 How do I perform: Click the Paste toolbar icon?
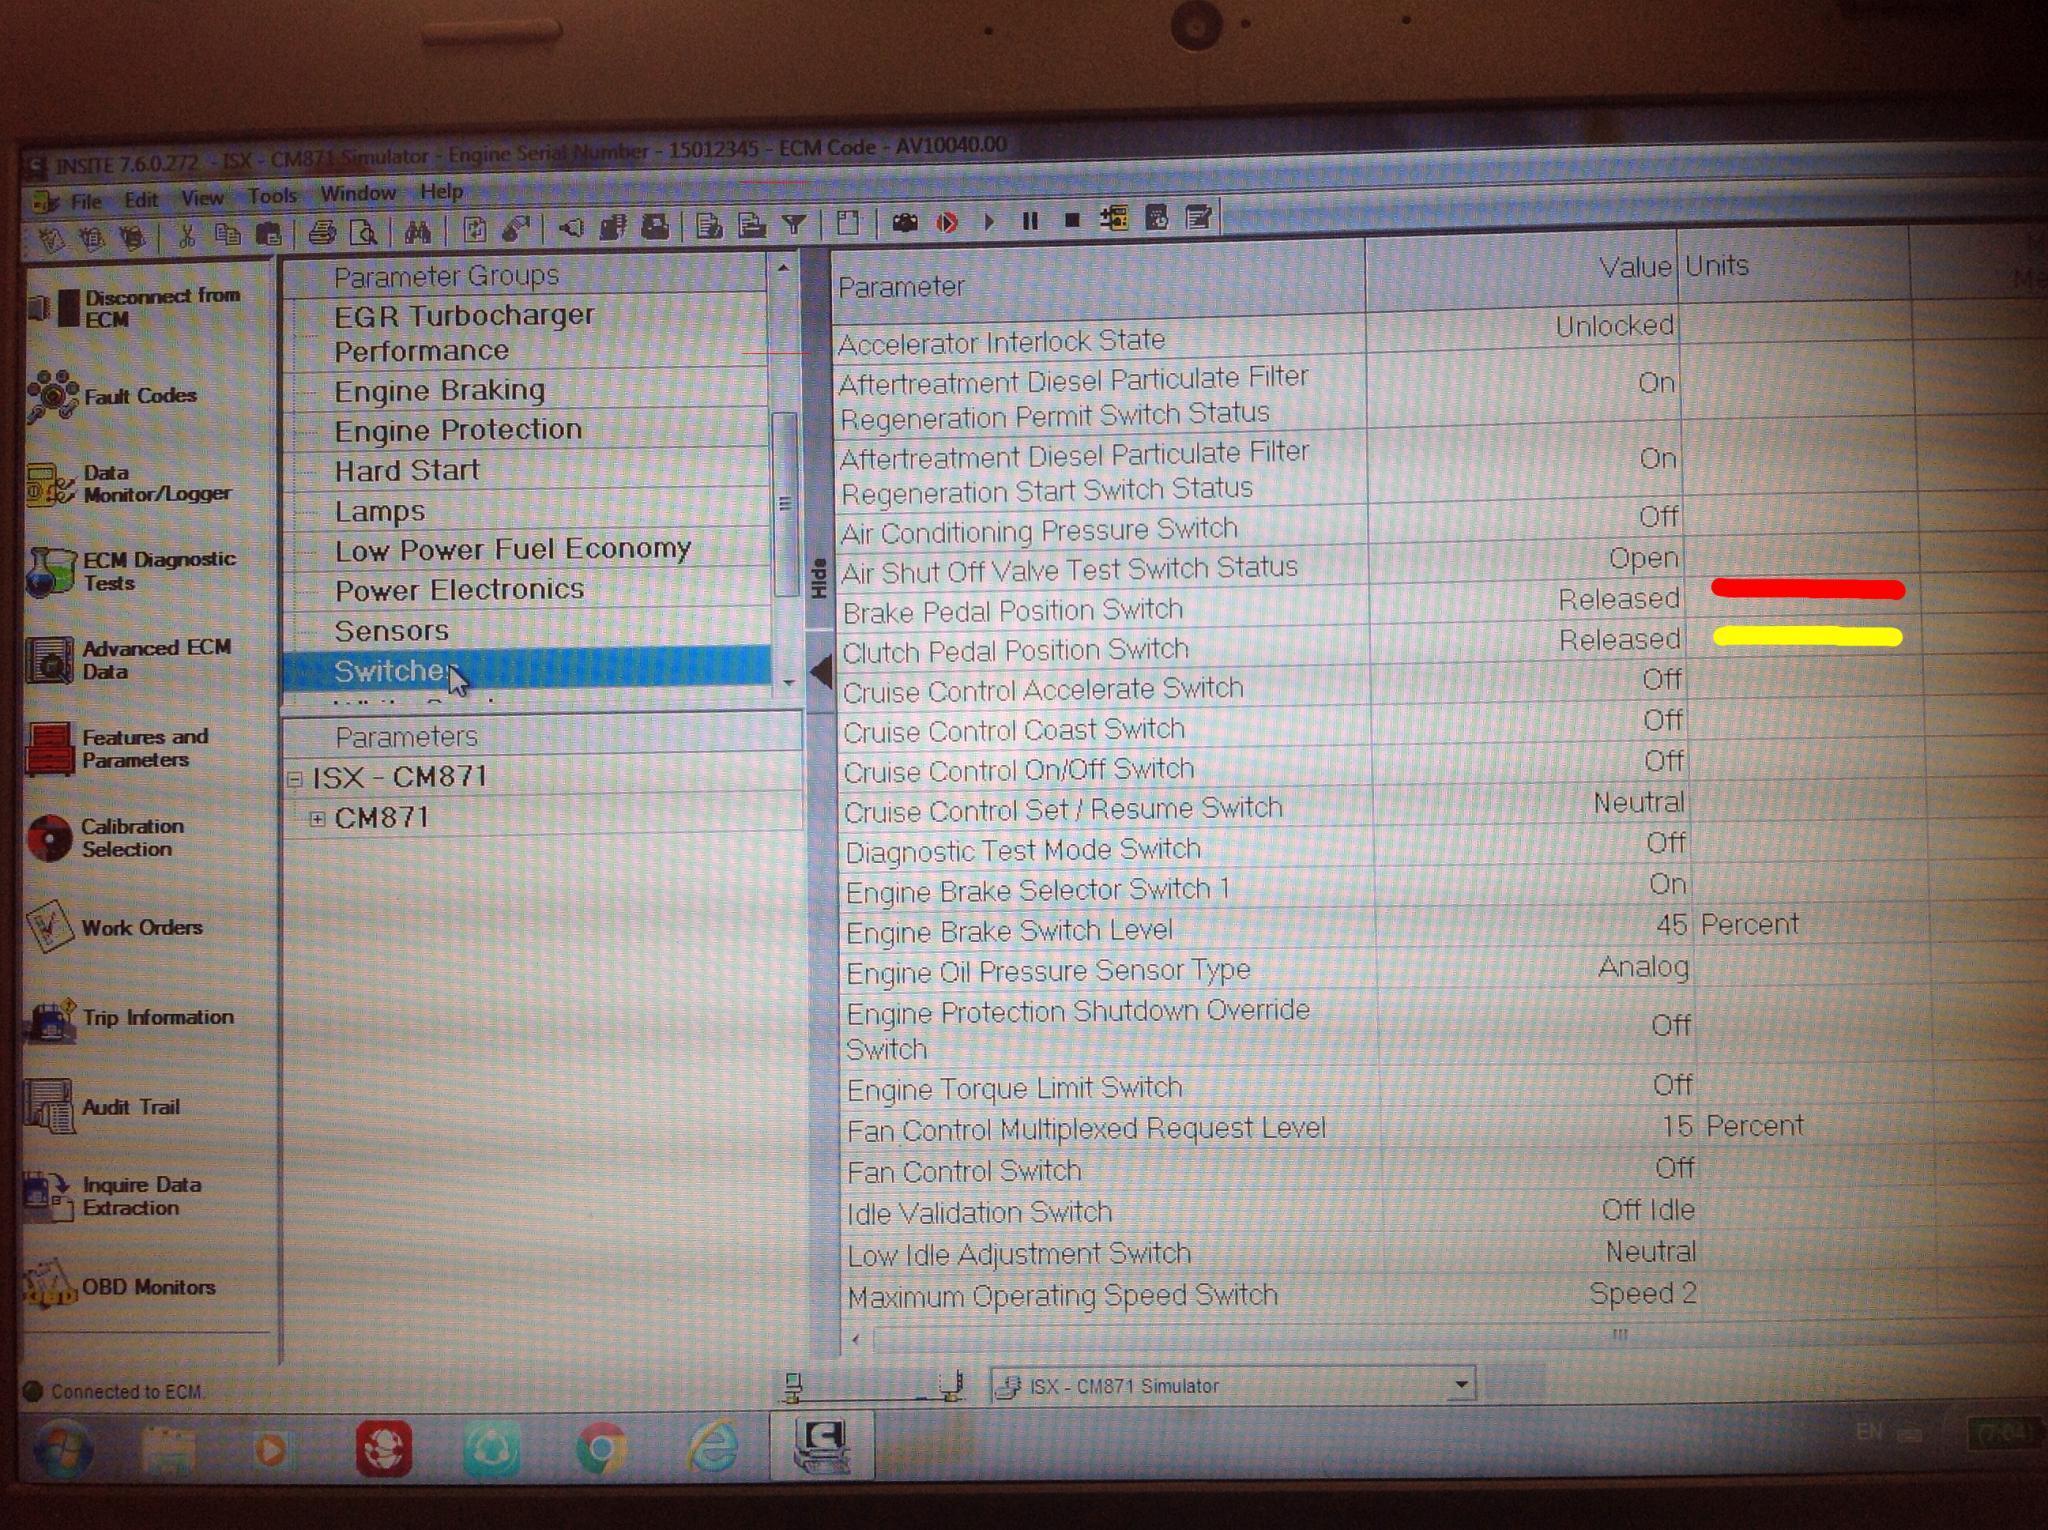(x=269, y=235)
